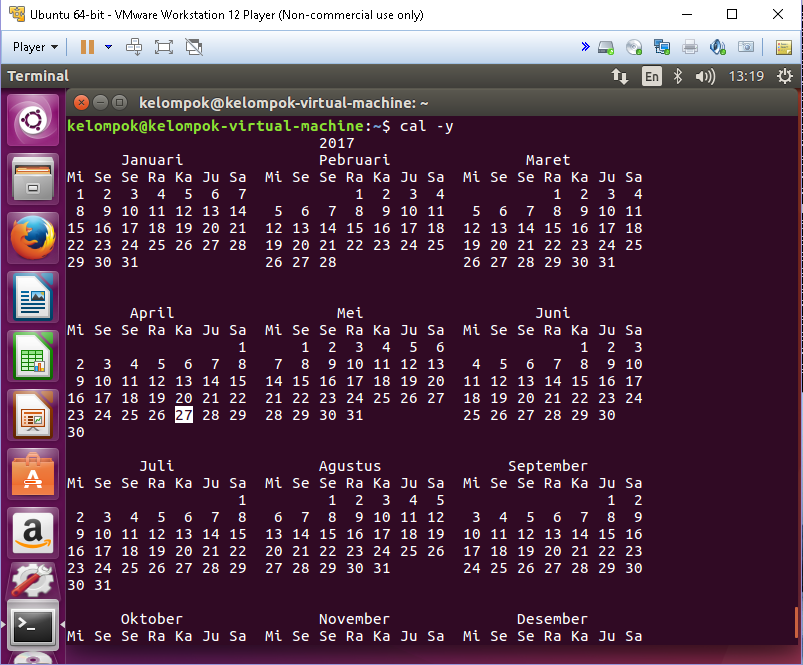
Task: Click highlighted date 27 in April
Action: click(184, 415)
